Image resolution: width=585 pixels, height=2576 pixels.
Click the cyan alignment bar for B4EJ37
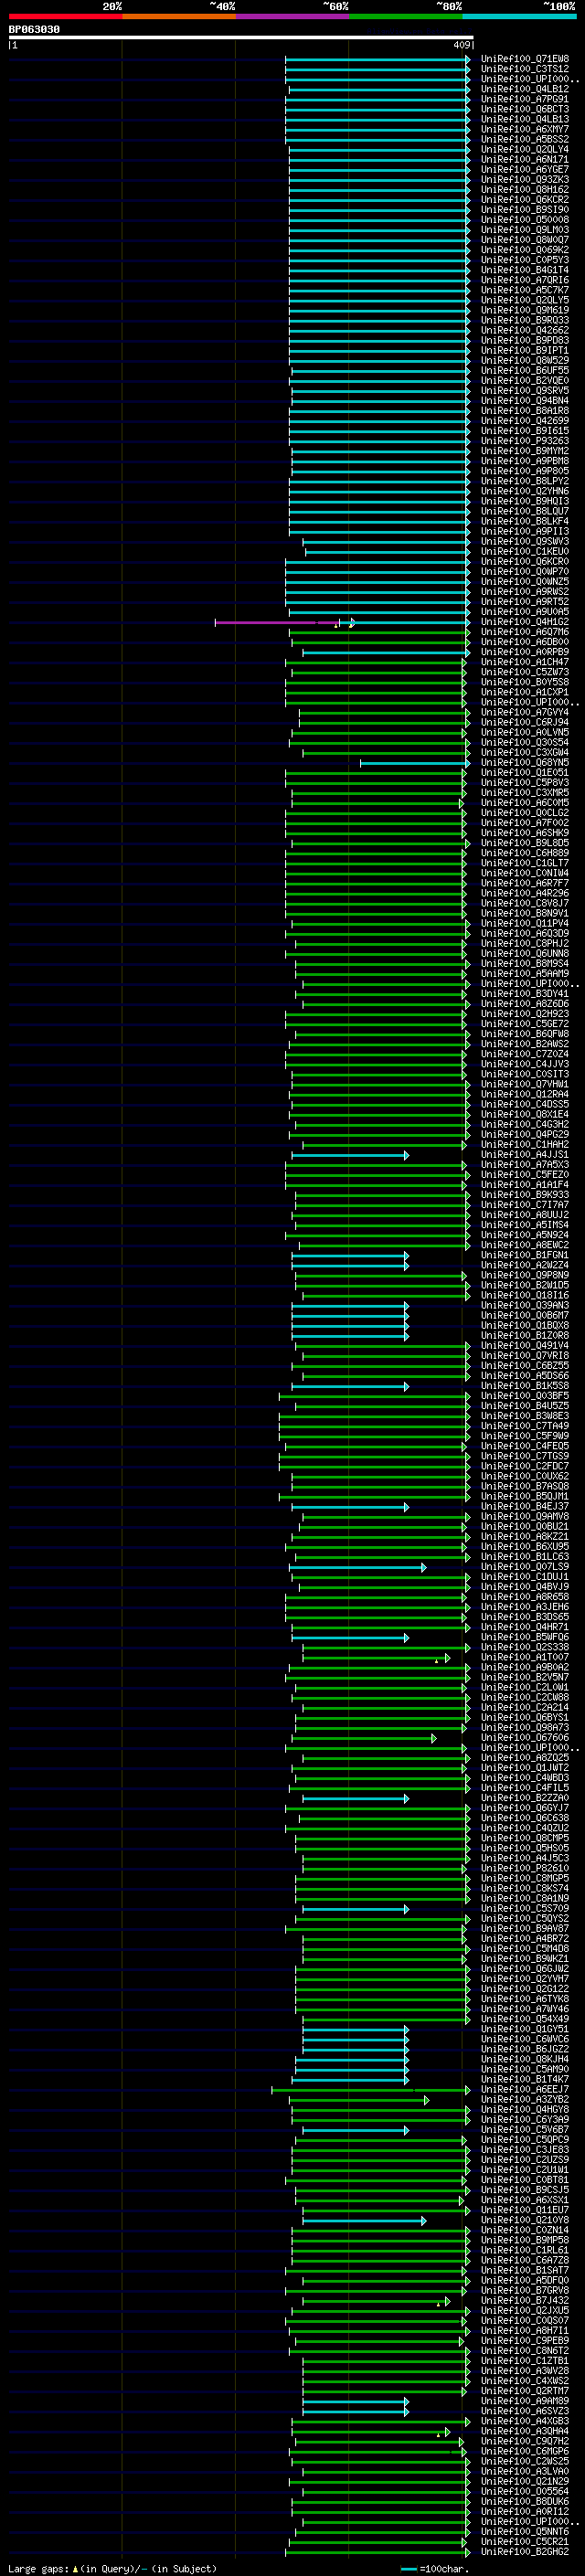tap(350, 1507)
